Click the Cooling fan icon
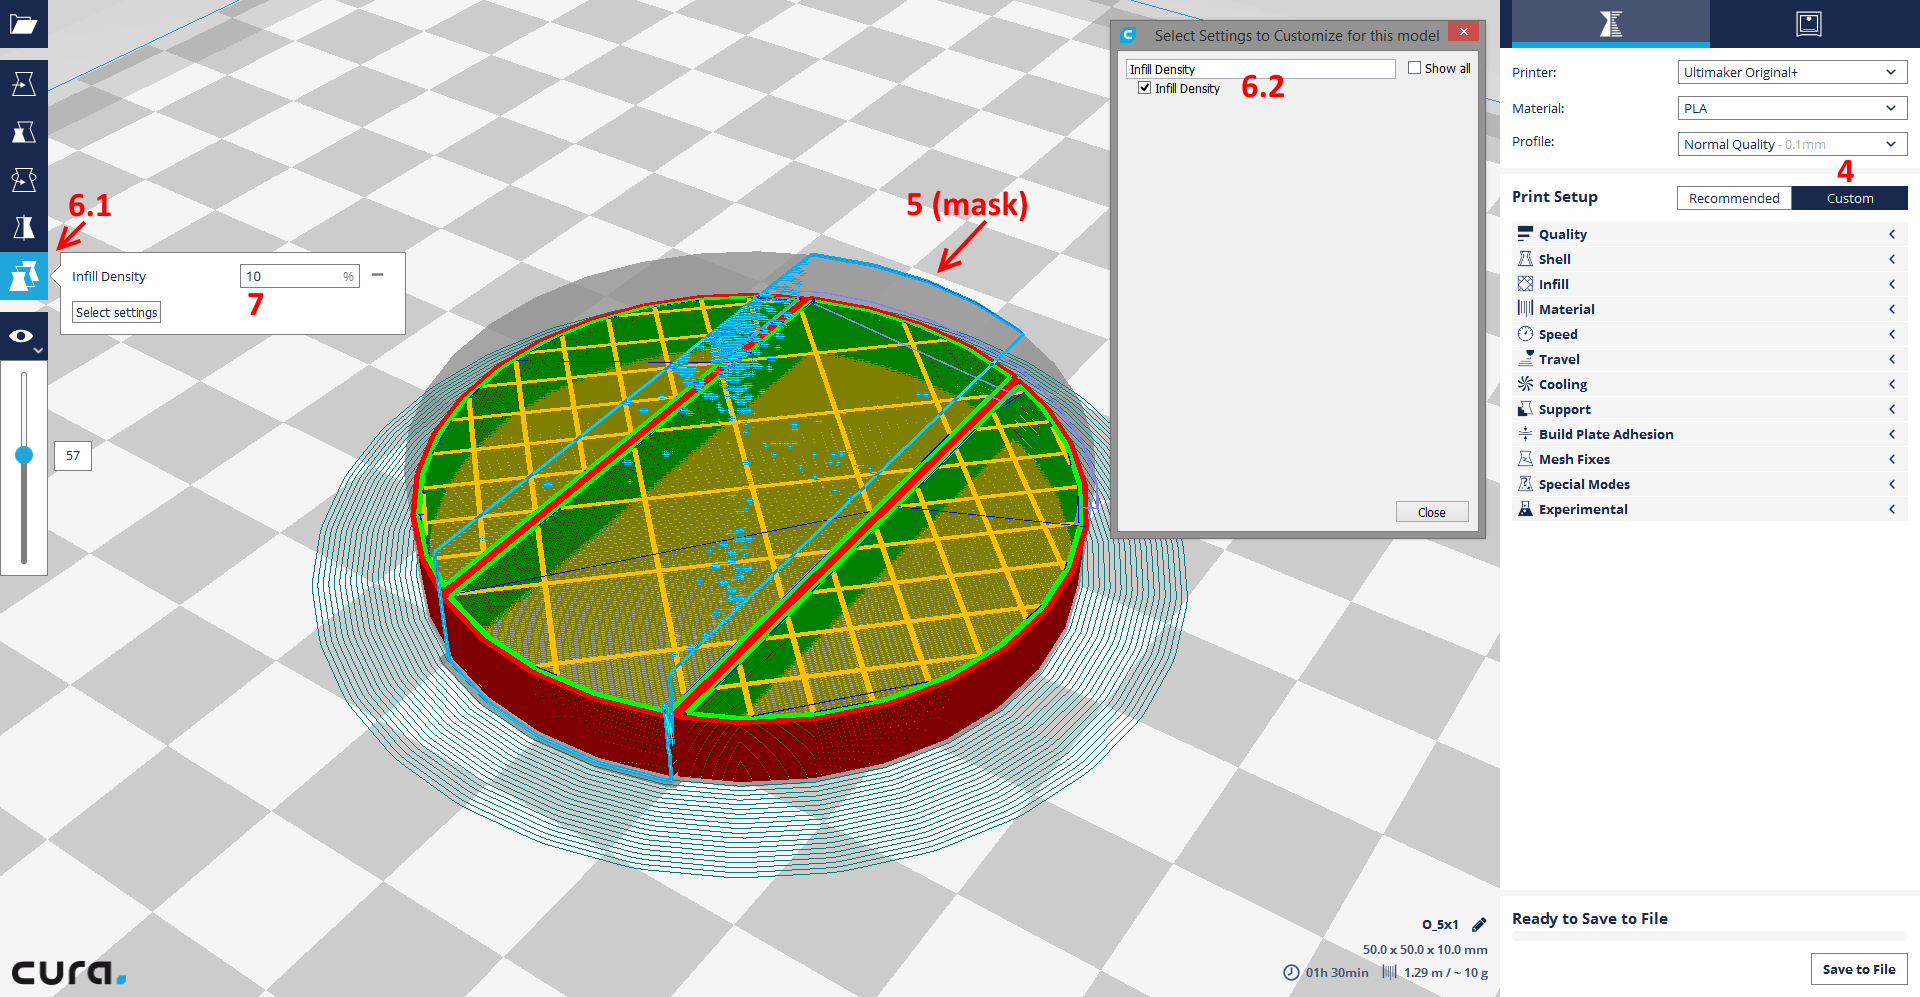 click(1525, 384)
